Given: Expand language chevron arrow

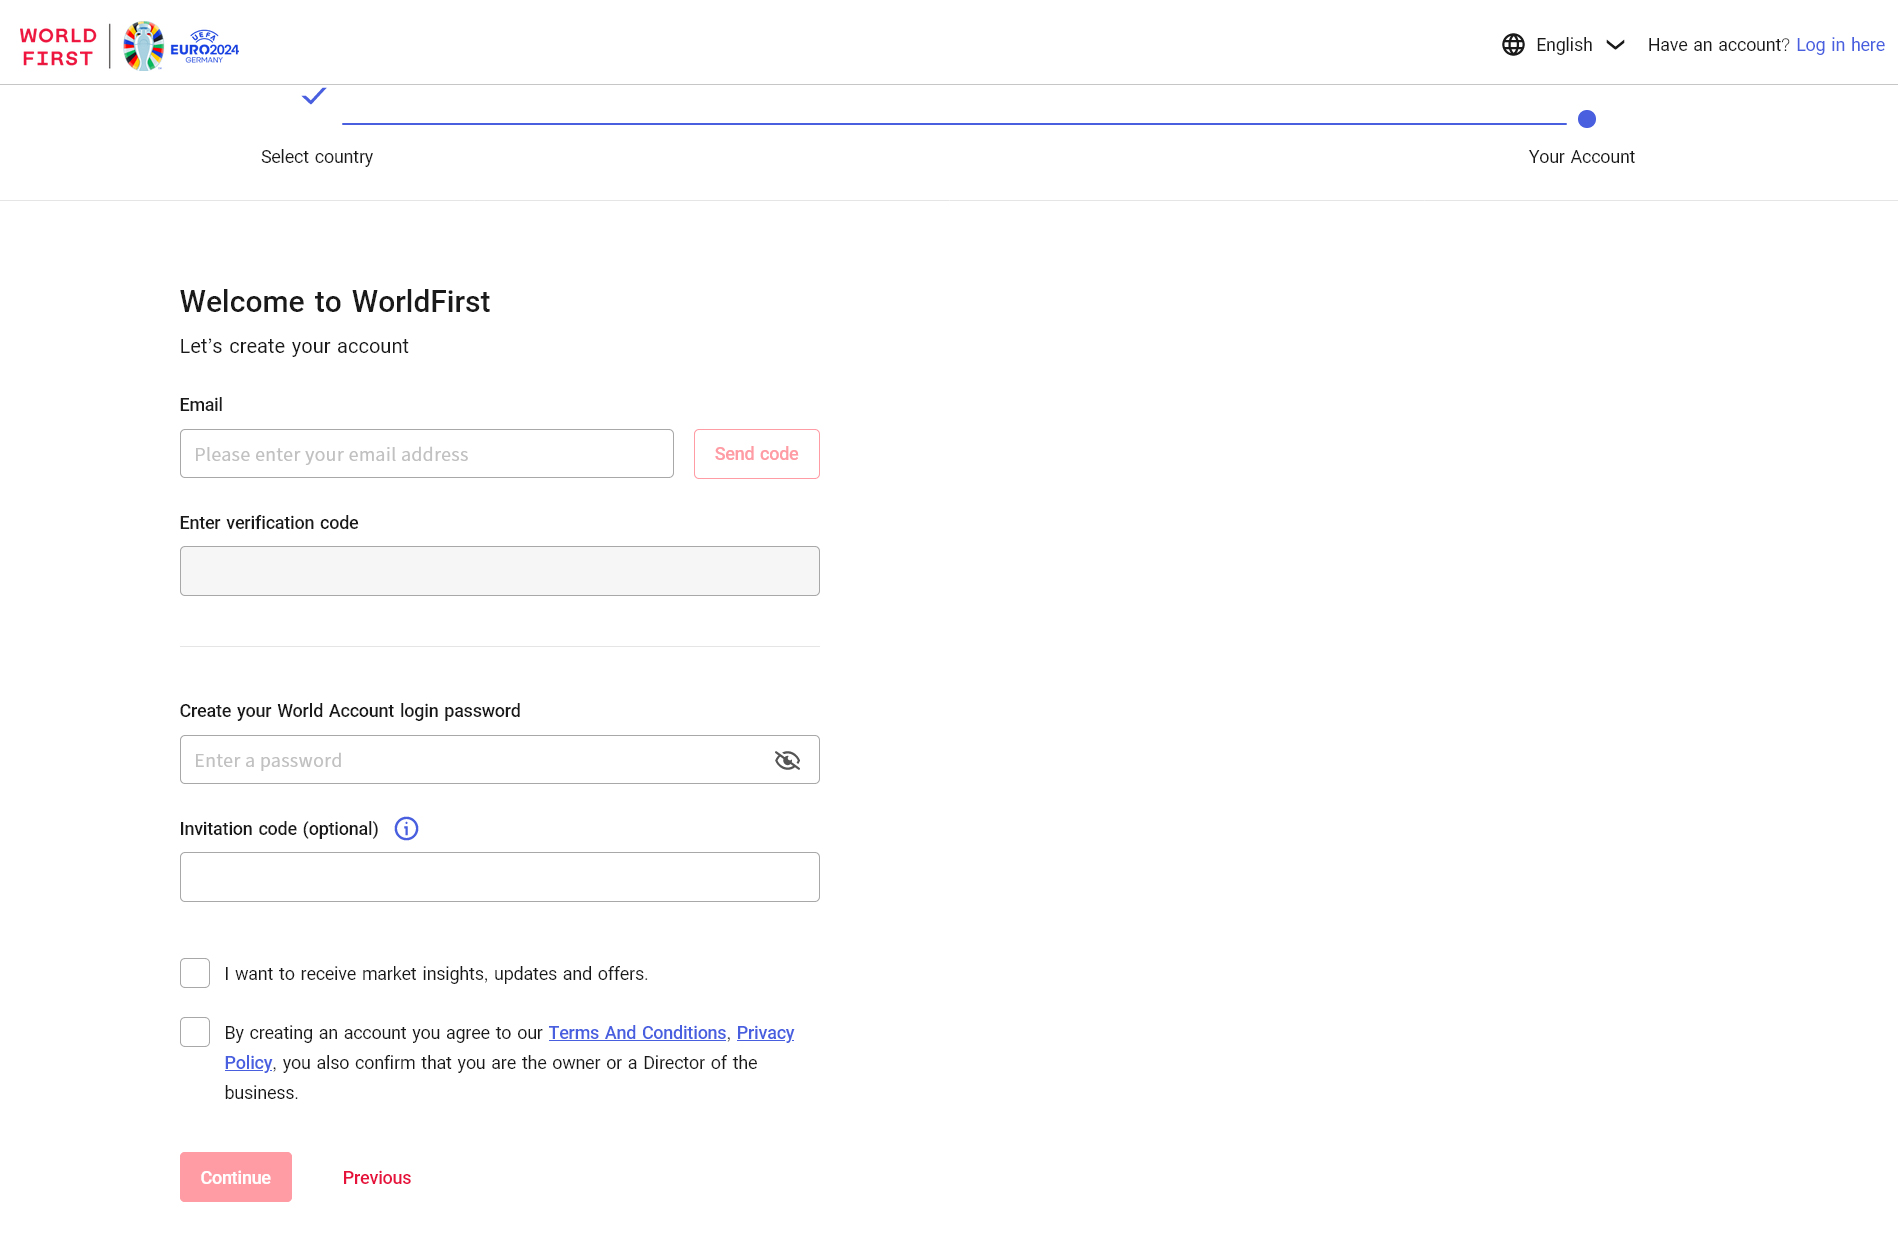Looking at the screenshot, I should coord(1615,45).
